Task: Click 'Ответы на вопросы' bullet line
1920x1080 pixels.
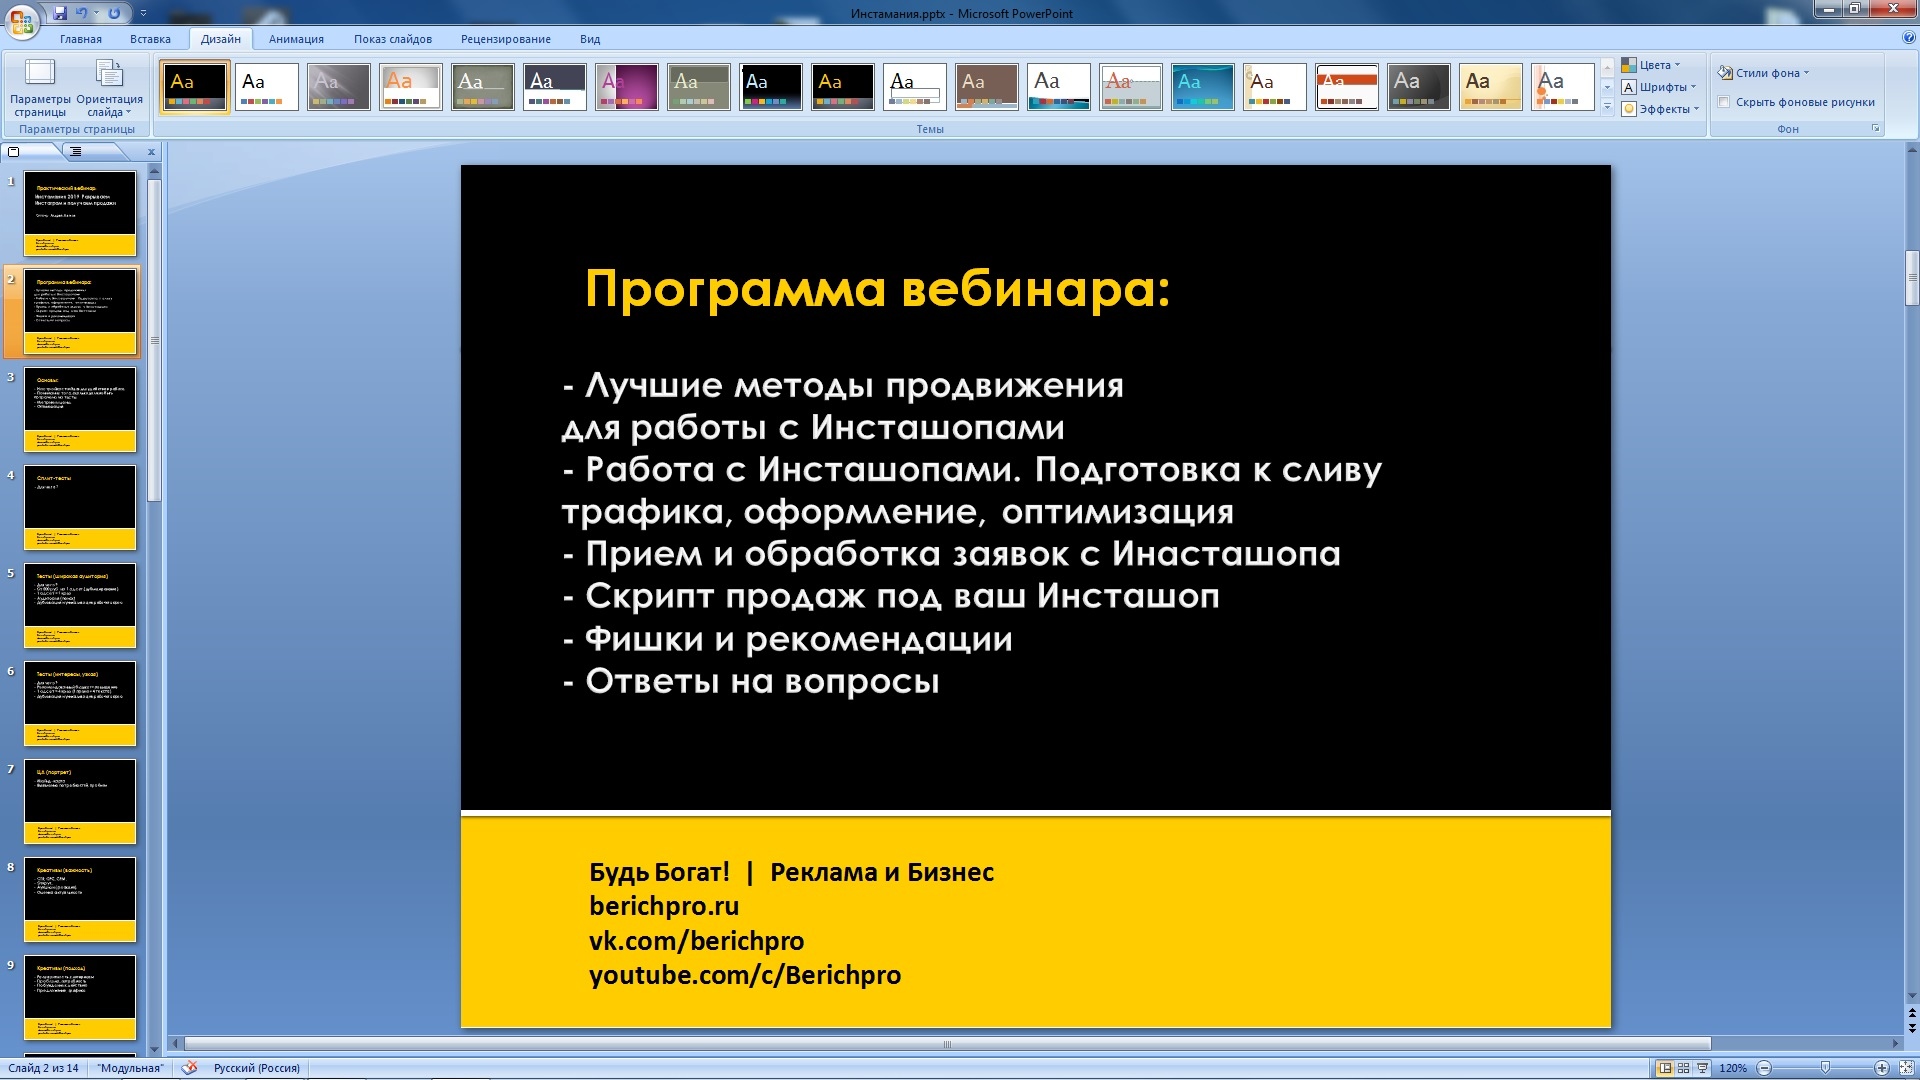Action: (751, 681)
